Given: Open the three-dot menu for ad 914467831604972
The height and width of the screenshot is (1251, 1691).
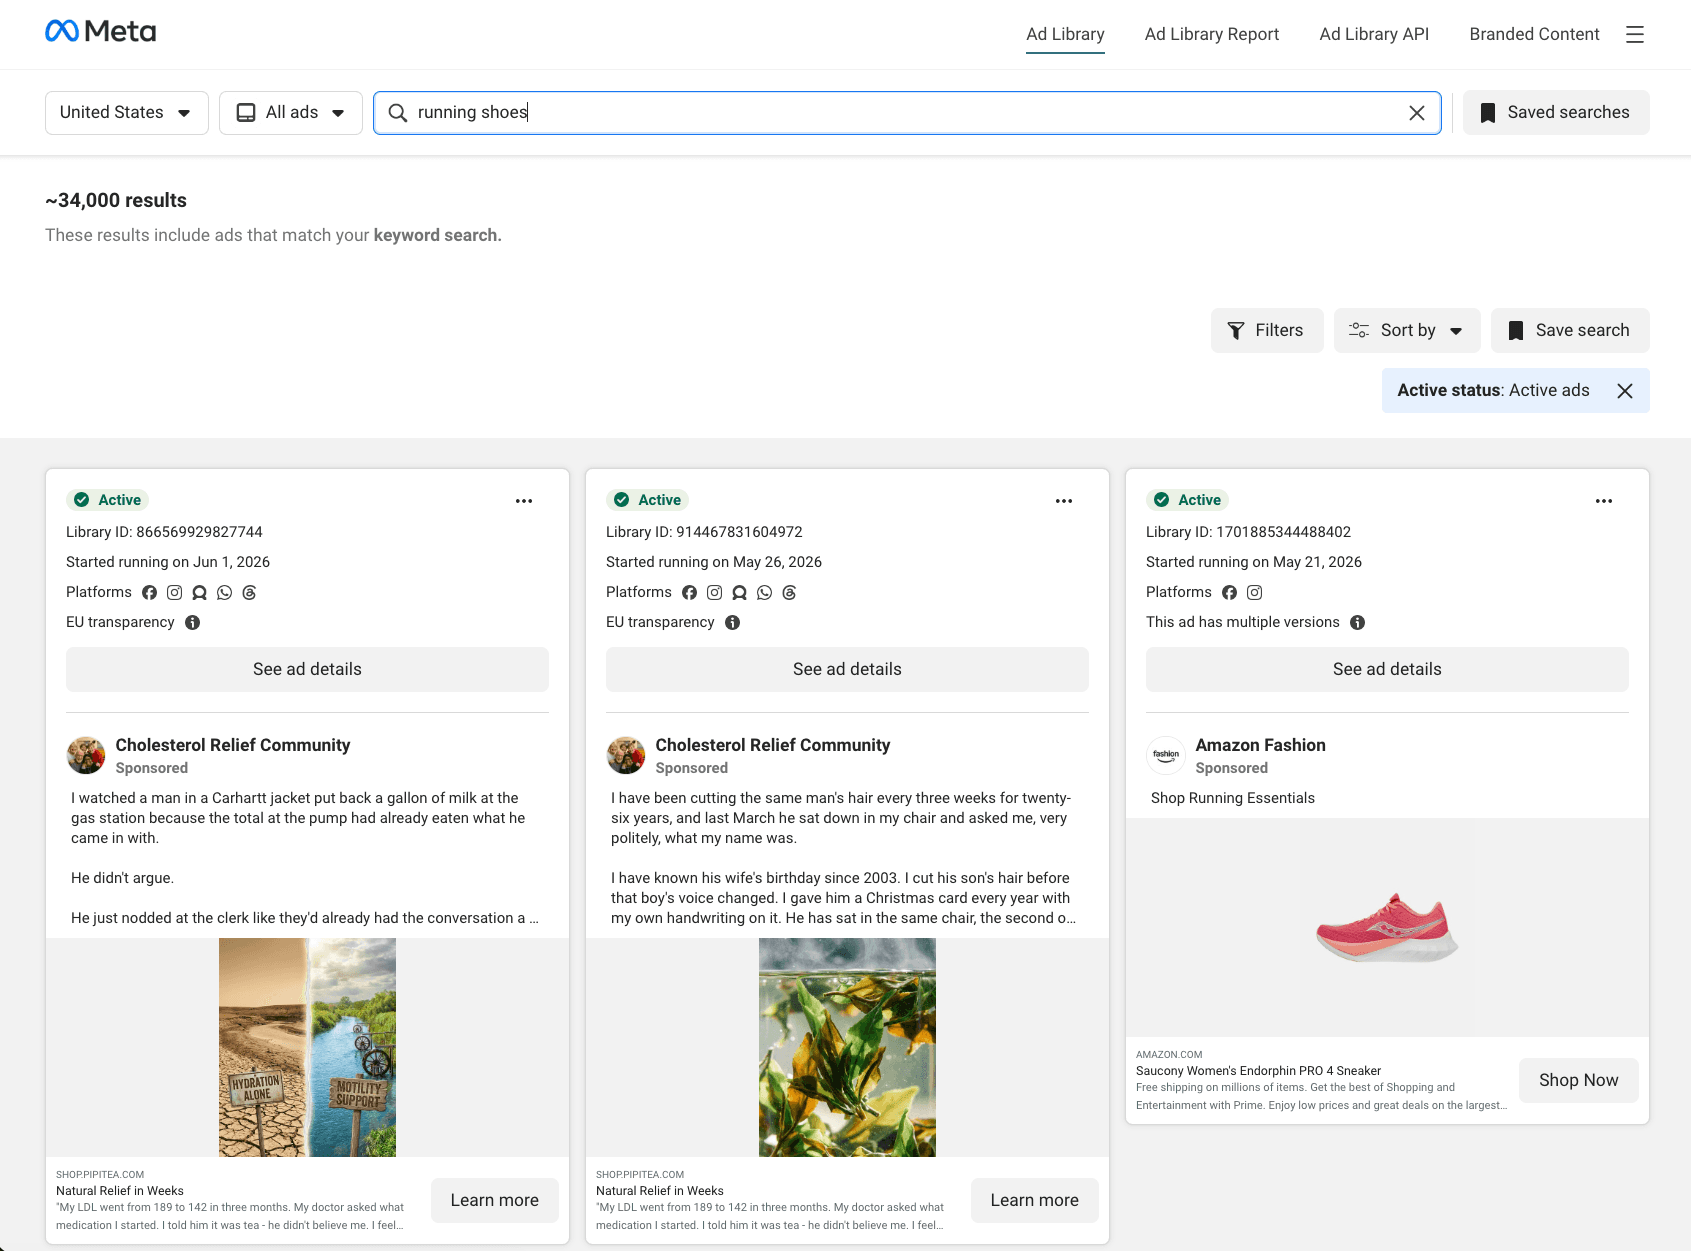Looking at the screenshot, I should coord(1064,501).
